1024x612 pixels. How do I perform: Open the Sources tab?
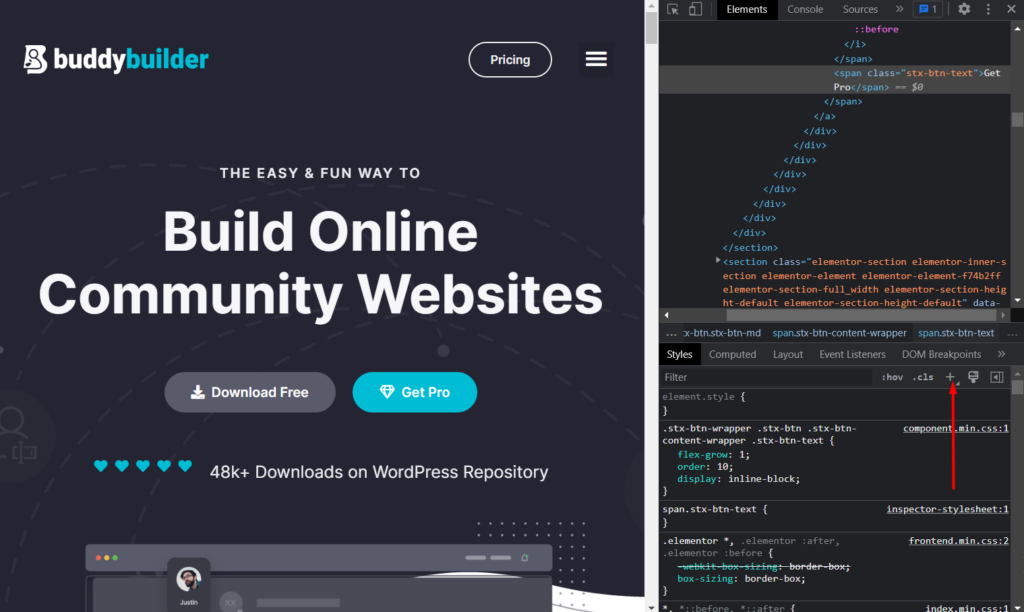(859, 9)
